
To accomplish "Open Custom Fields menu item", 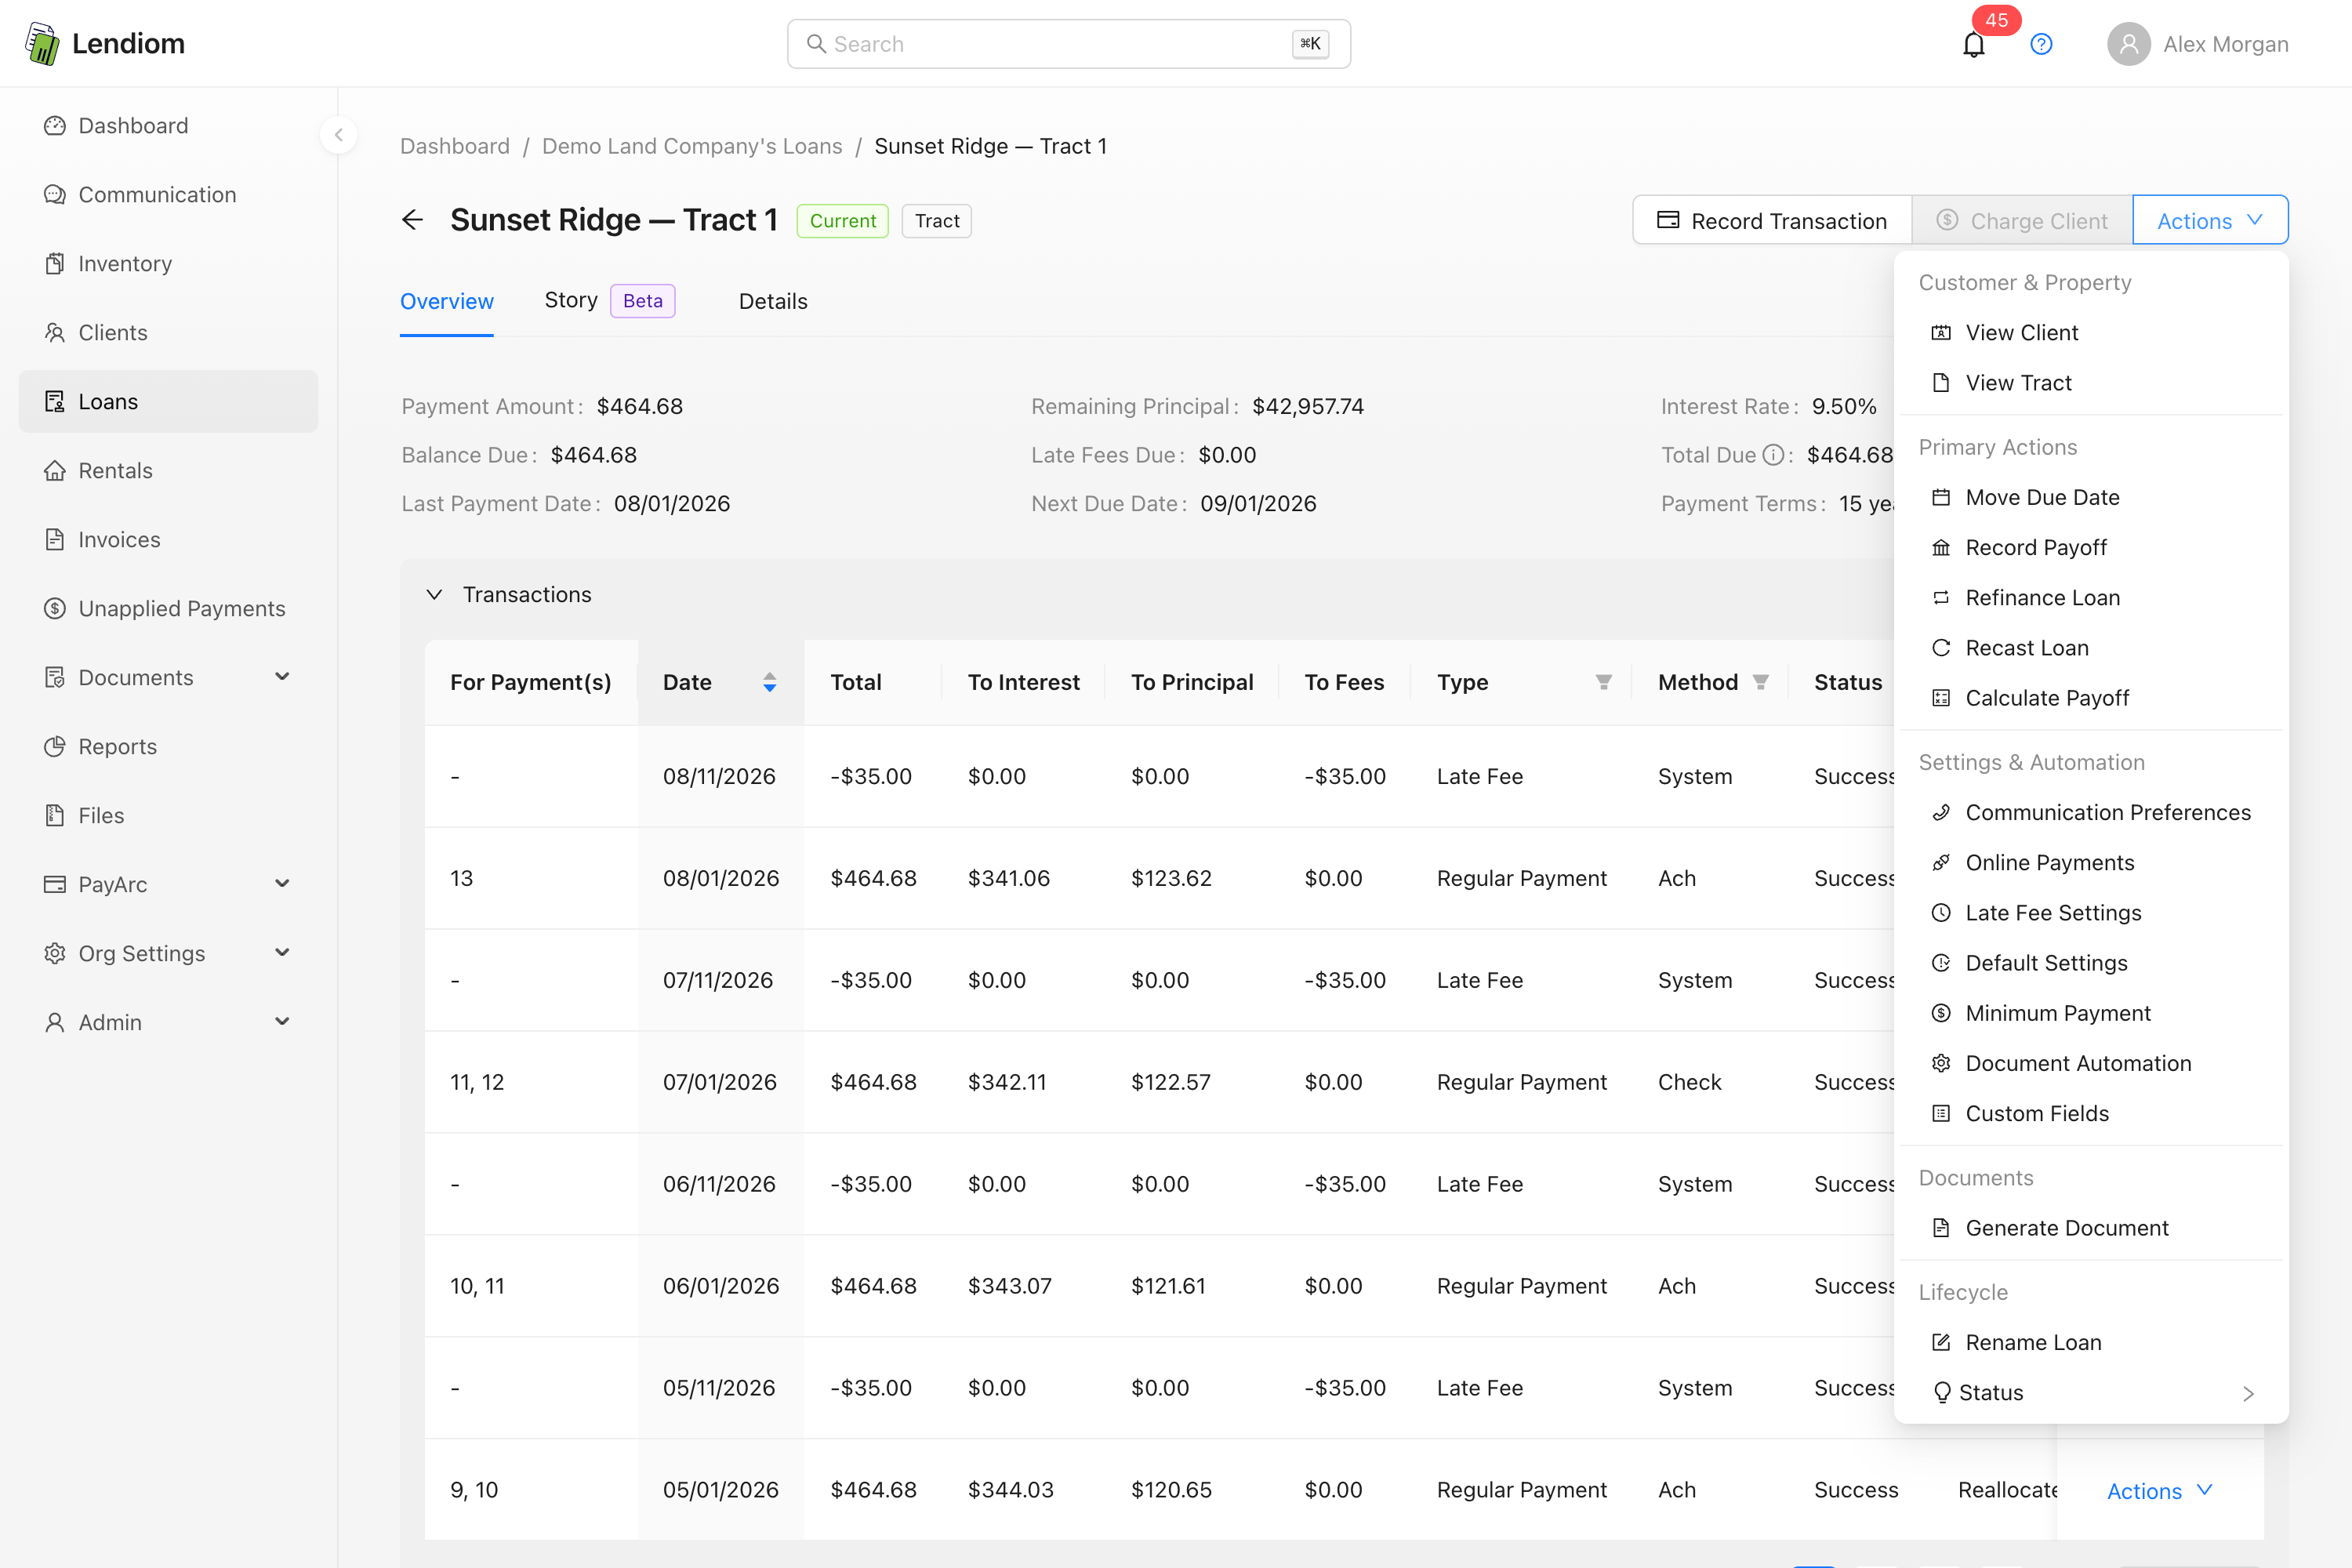I will 2091,1114.
